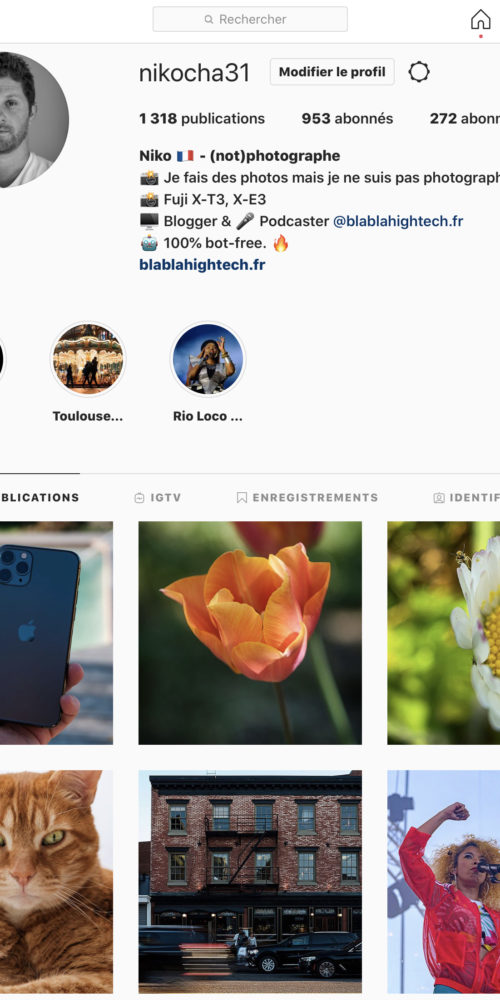
Task: Open the Toulouse story highlight
Action: pyautogui.click(x=88, y=359)
